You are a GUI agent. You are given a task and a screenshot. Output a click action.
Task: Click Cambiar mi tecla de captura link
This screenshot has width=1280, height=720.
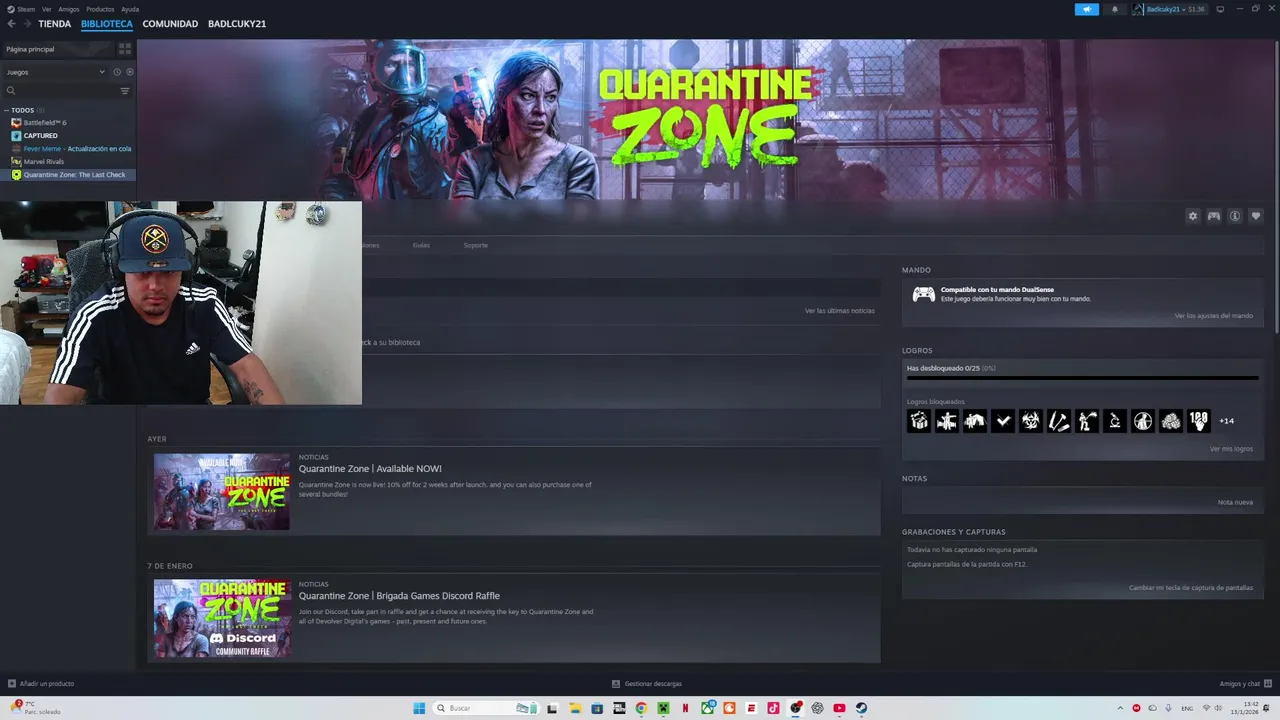pos(1191,588)
